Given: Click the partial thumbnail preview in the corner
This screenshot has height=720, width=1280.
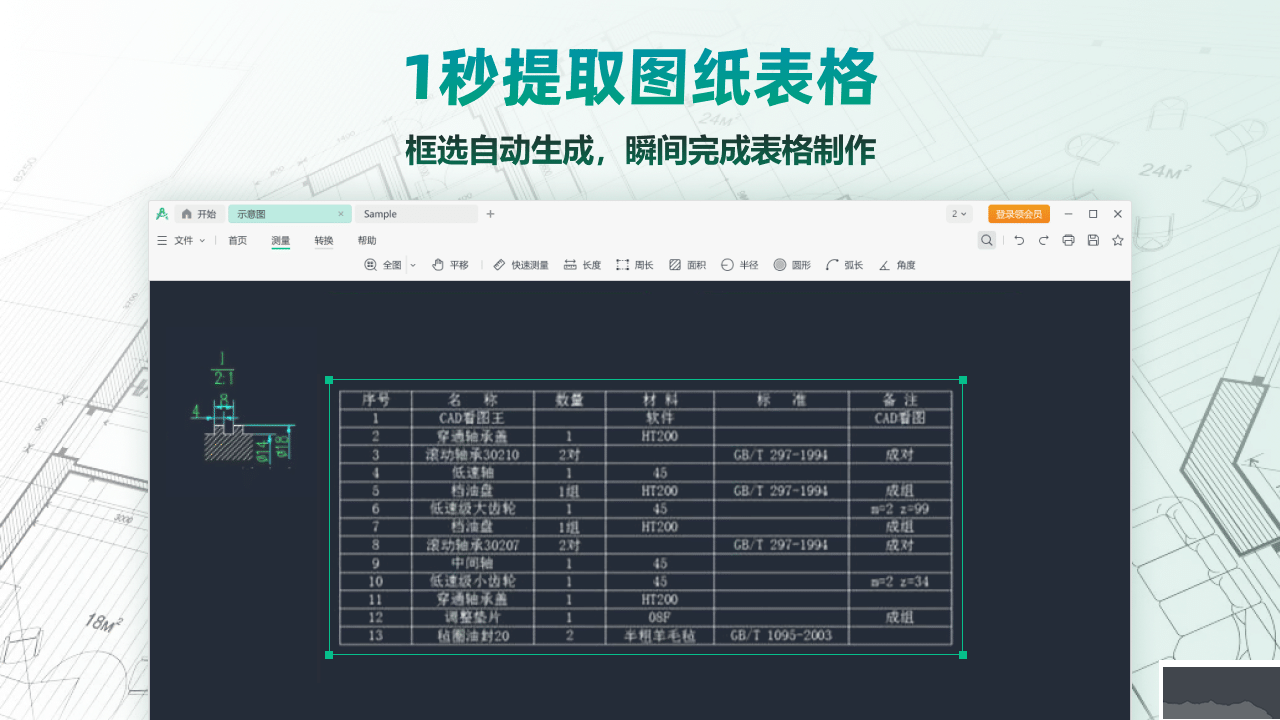Looking at the screenshot, I should 1221,691.
